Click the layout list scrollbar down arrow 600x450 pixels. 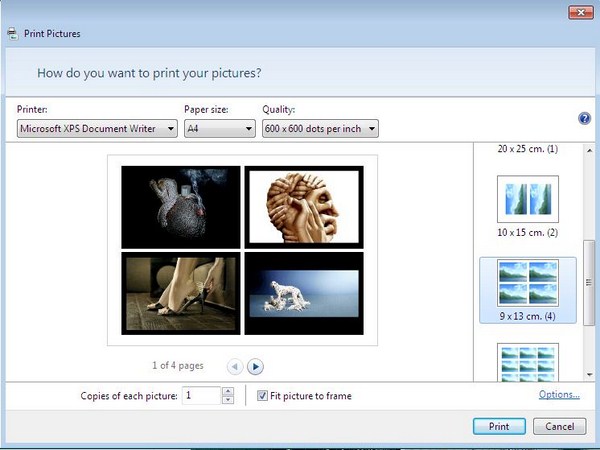pos(589,372)
